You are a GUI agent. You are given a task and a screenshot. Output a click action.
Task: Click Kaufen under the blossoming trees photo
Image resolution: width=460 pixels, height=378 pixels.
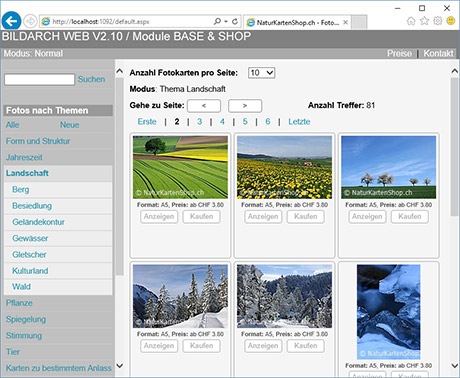pyautogui.click(x=410, y=217)
